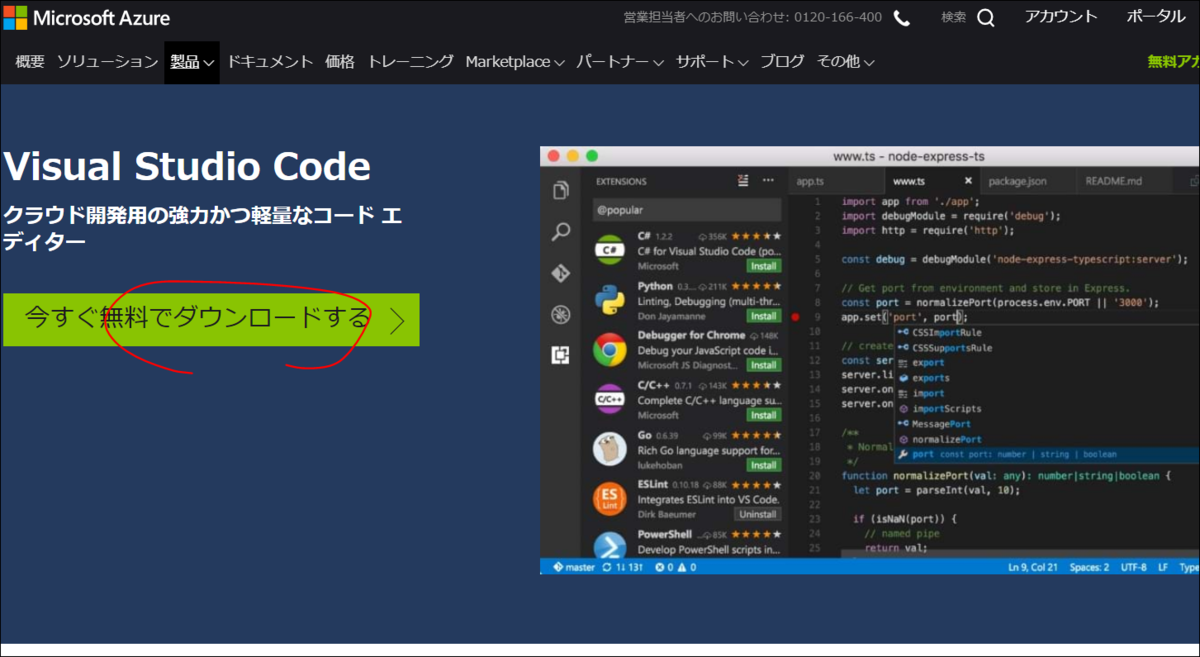The image size is (1200, 657).
Task: Install the Debugger for Chrome extension
Action: 763,366
